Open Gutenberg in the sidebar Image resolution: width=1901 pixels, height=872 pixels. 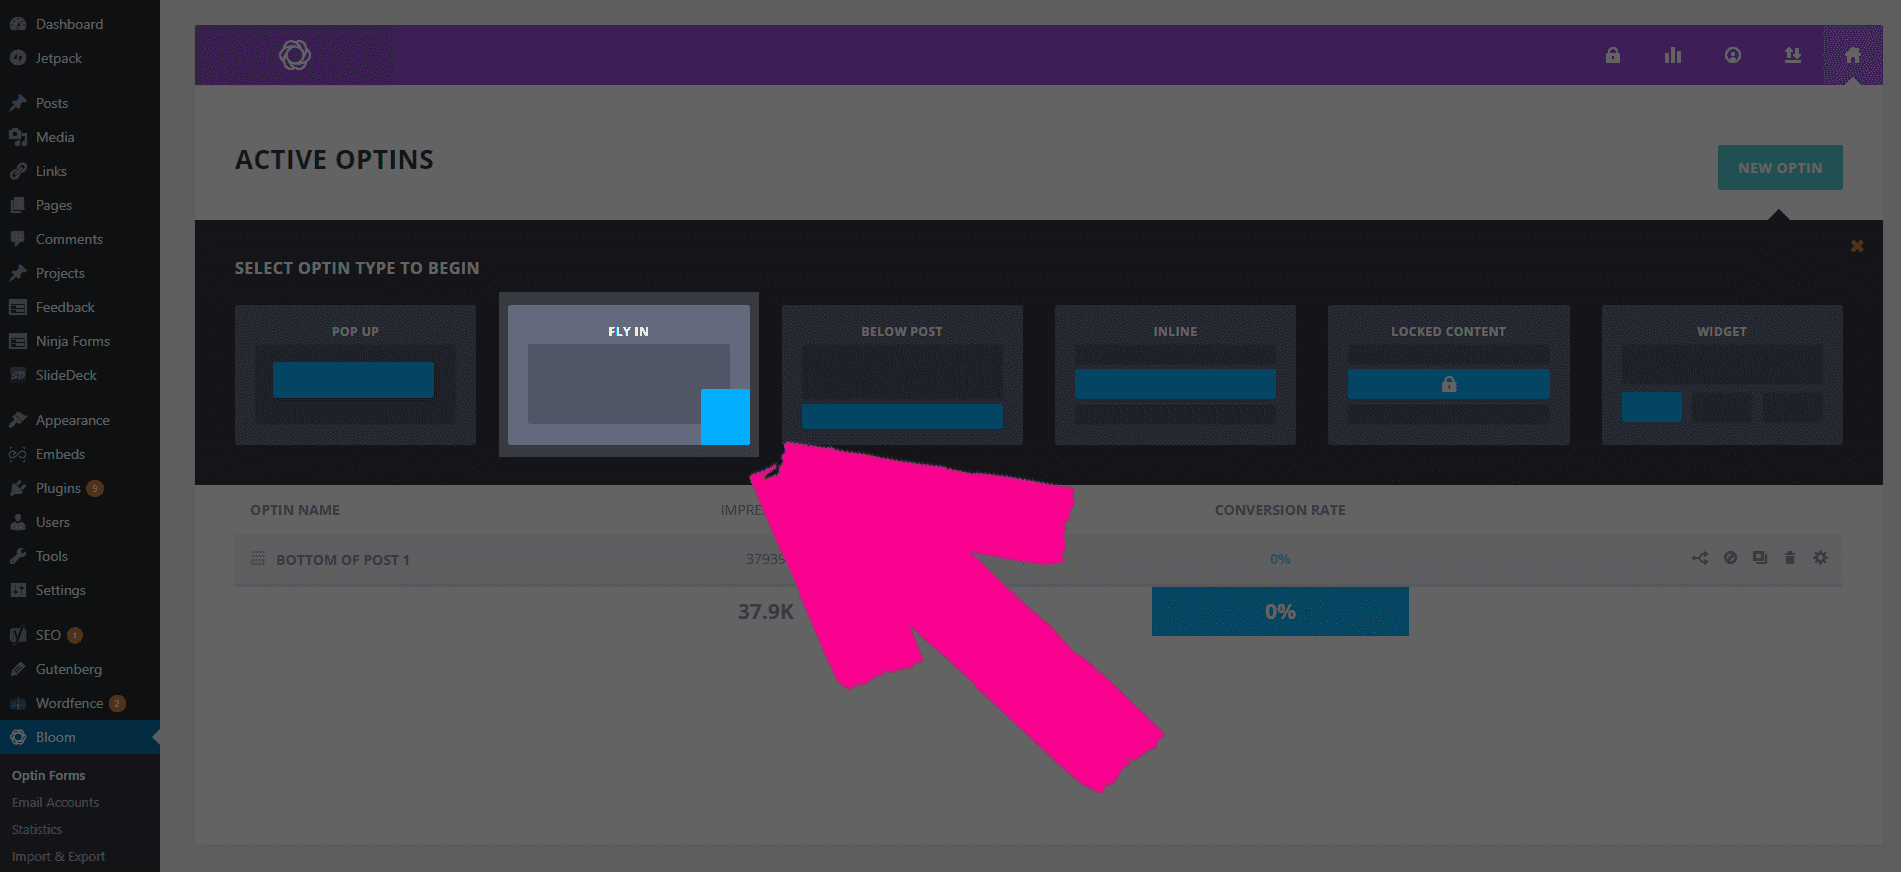tap(80, 669)
